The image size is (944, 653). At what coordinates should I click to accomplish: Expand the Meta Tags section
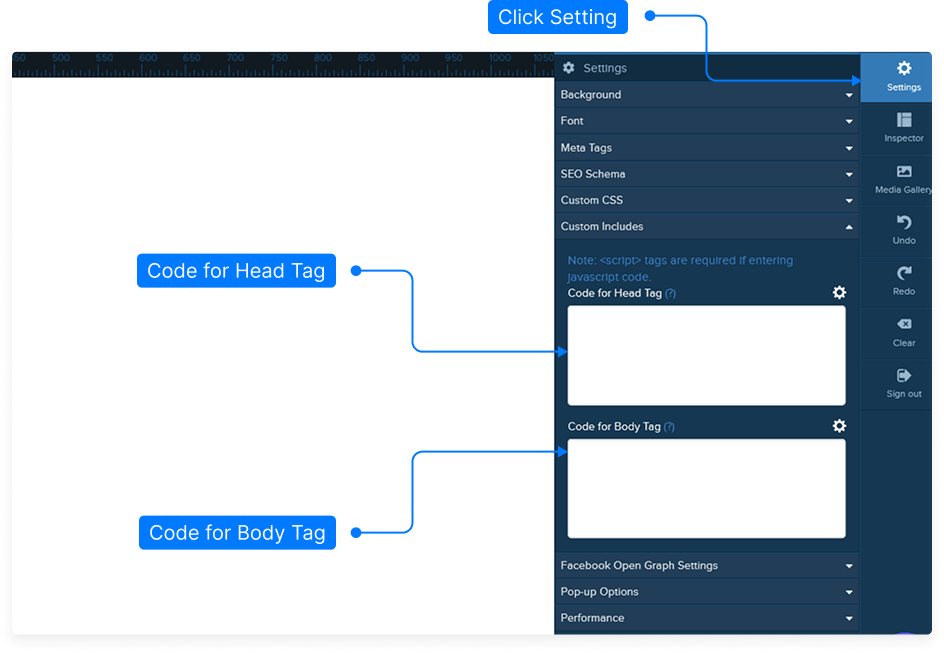point(706,148)
